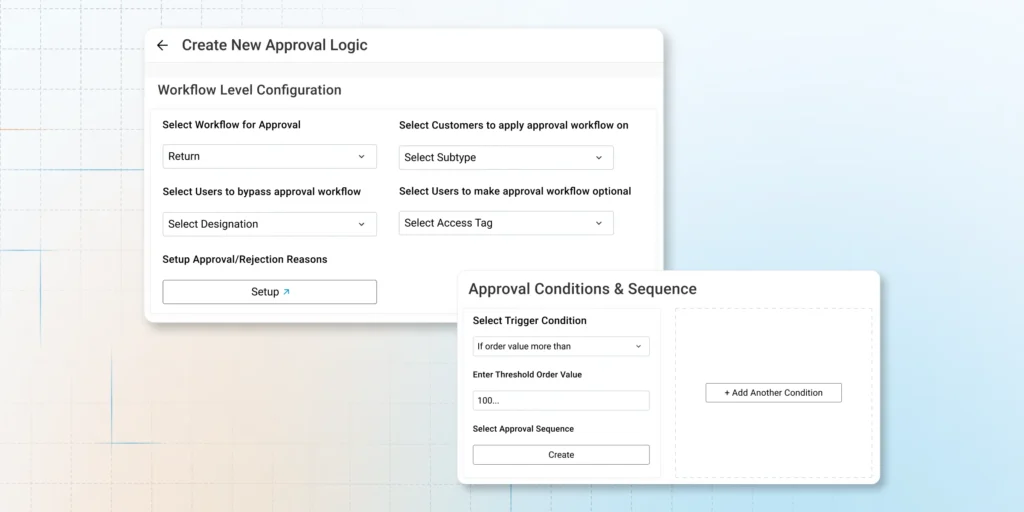The width and height of the screenshot is (1024, 512).
Task: Click 'Select Users to make approval workflow optional' label
Action: click(515, 191)
